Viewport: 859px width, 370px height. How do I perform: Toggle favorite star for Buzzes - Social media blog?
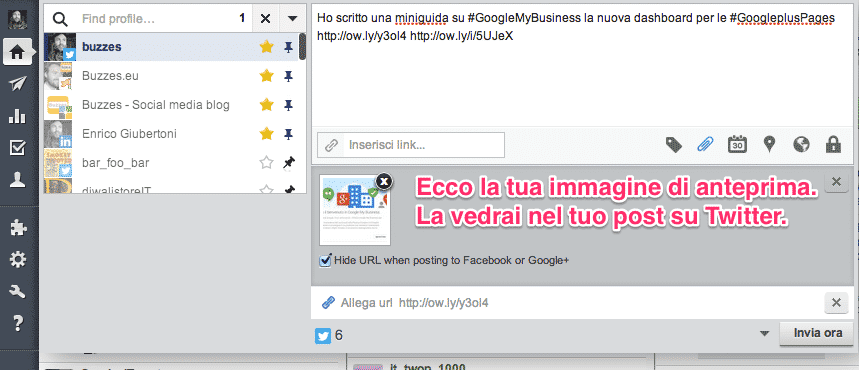pyautogui.click(x=266, y=105)
